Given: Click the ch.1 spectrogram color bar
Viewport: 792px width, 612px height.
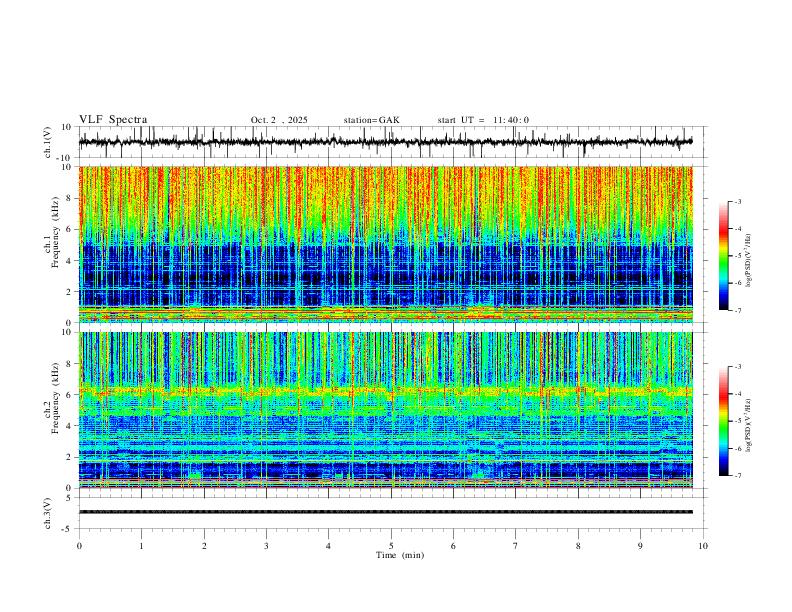Looking at the screenshot, I should 723,256.
